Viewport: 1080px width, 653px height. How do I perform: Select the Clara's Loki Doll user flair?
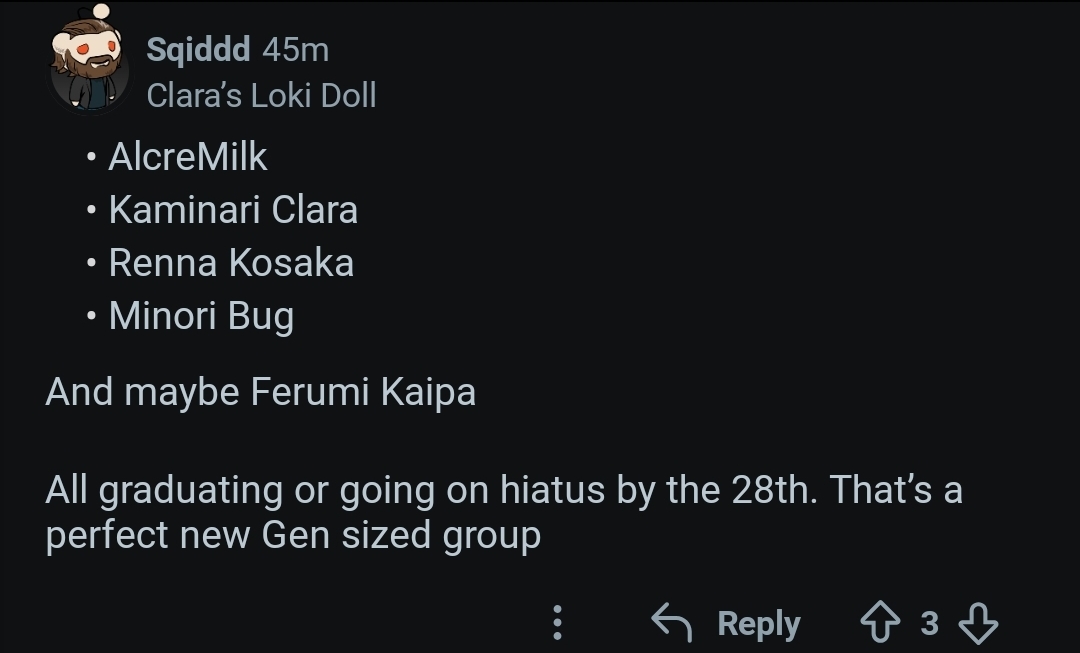click(x=262, y=96)
